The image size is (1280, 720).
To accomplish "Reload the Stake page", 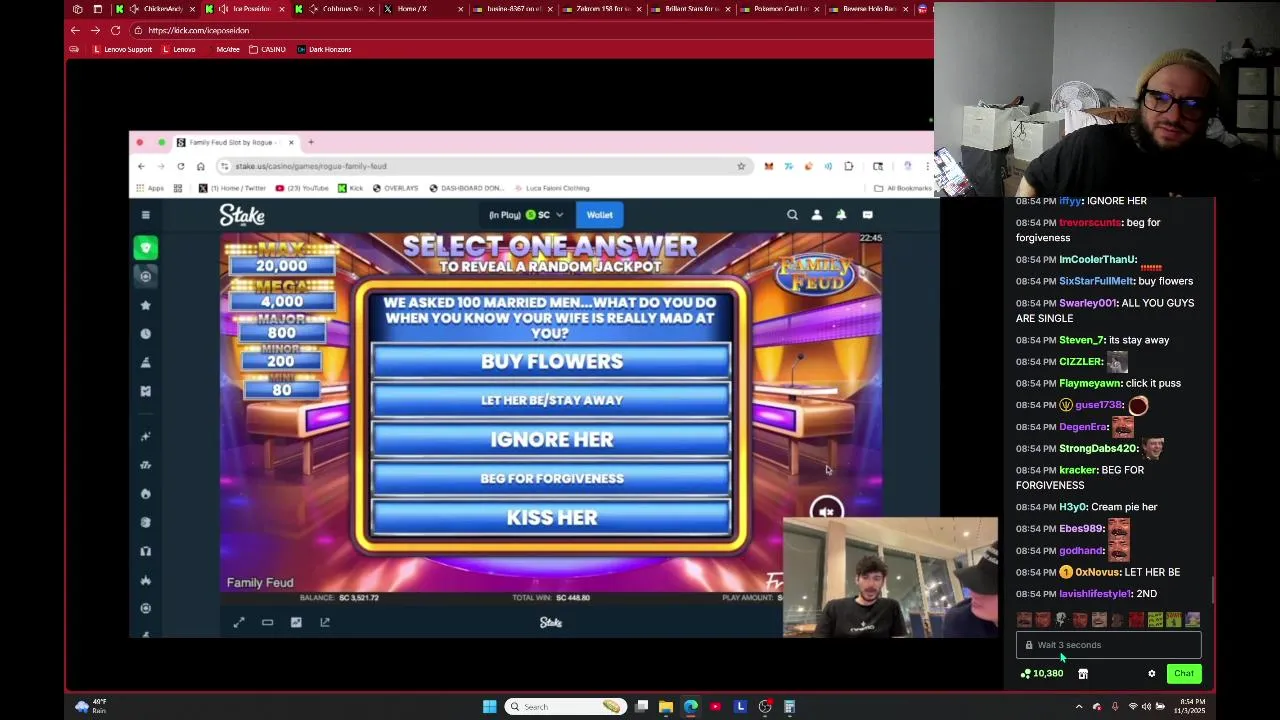I will click(180, 166).
